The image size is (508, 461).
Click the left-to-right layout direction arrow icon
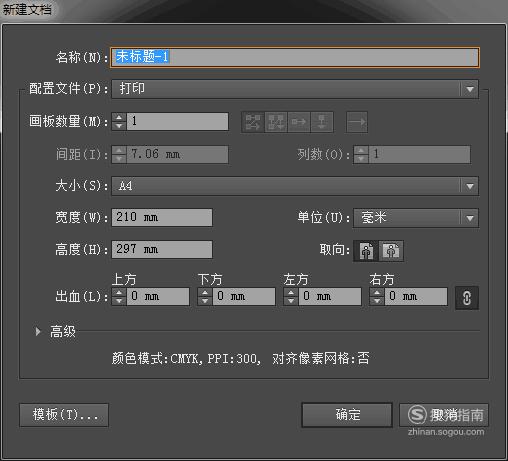357,122
